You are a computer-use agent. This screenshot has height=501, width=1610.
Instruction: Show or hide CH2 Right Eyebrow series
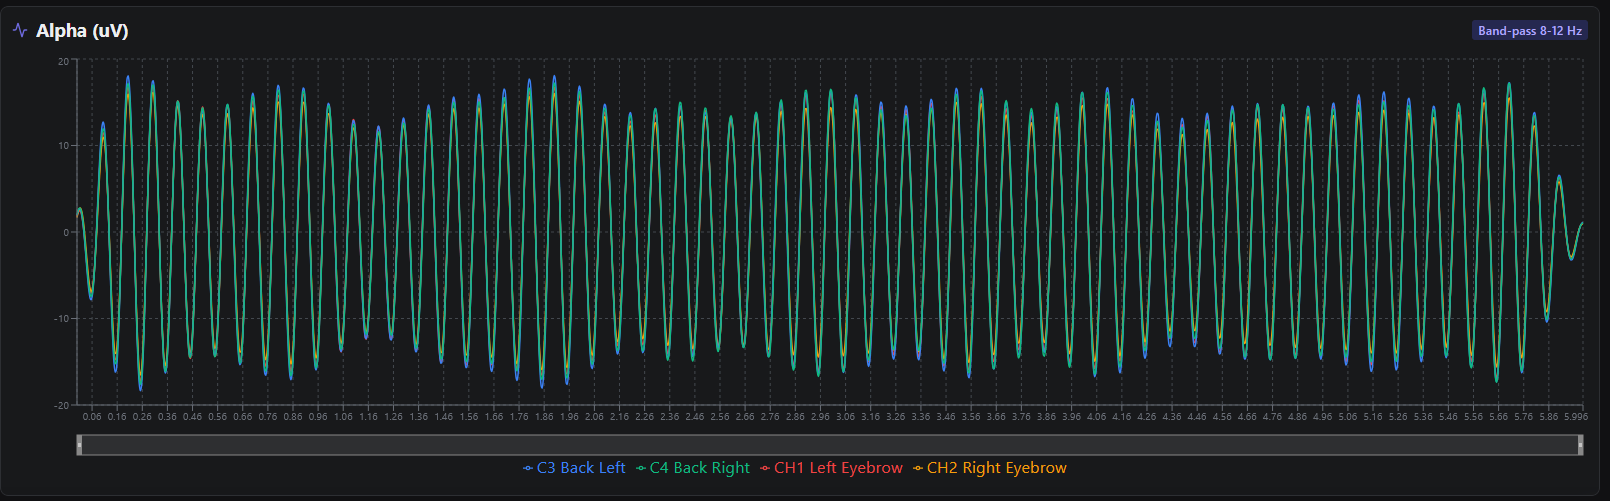tap(996, 468)
